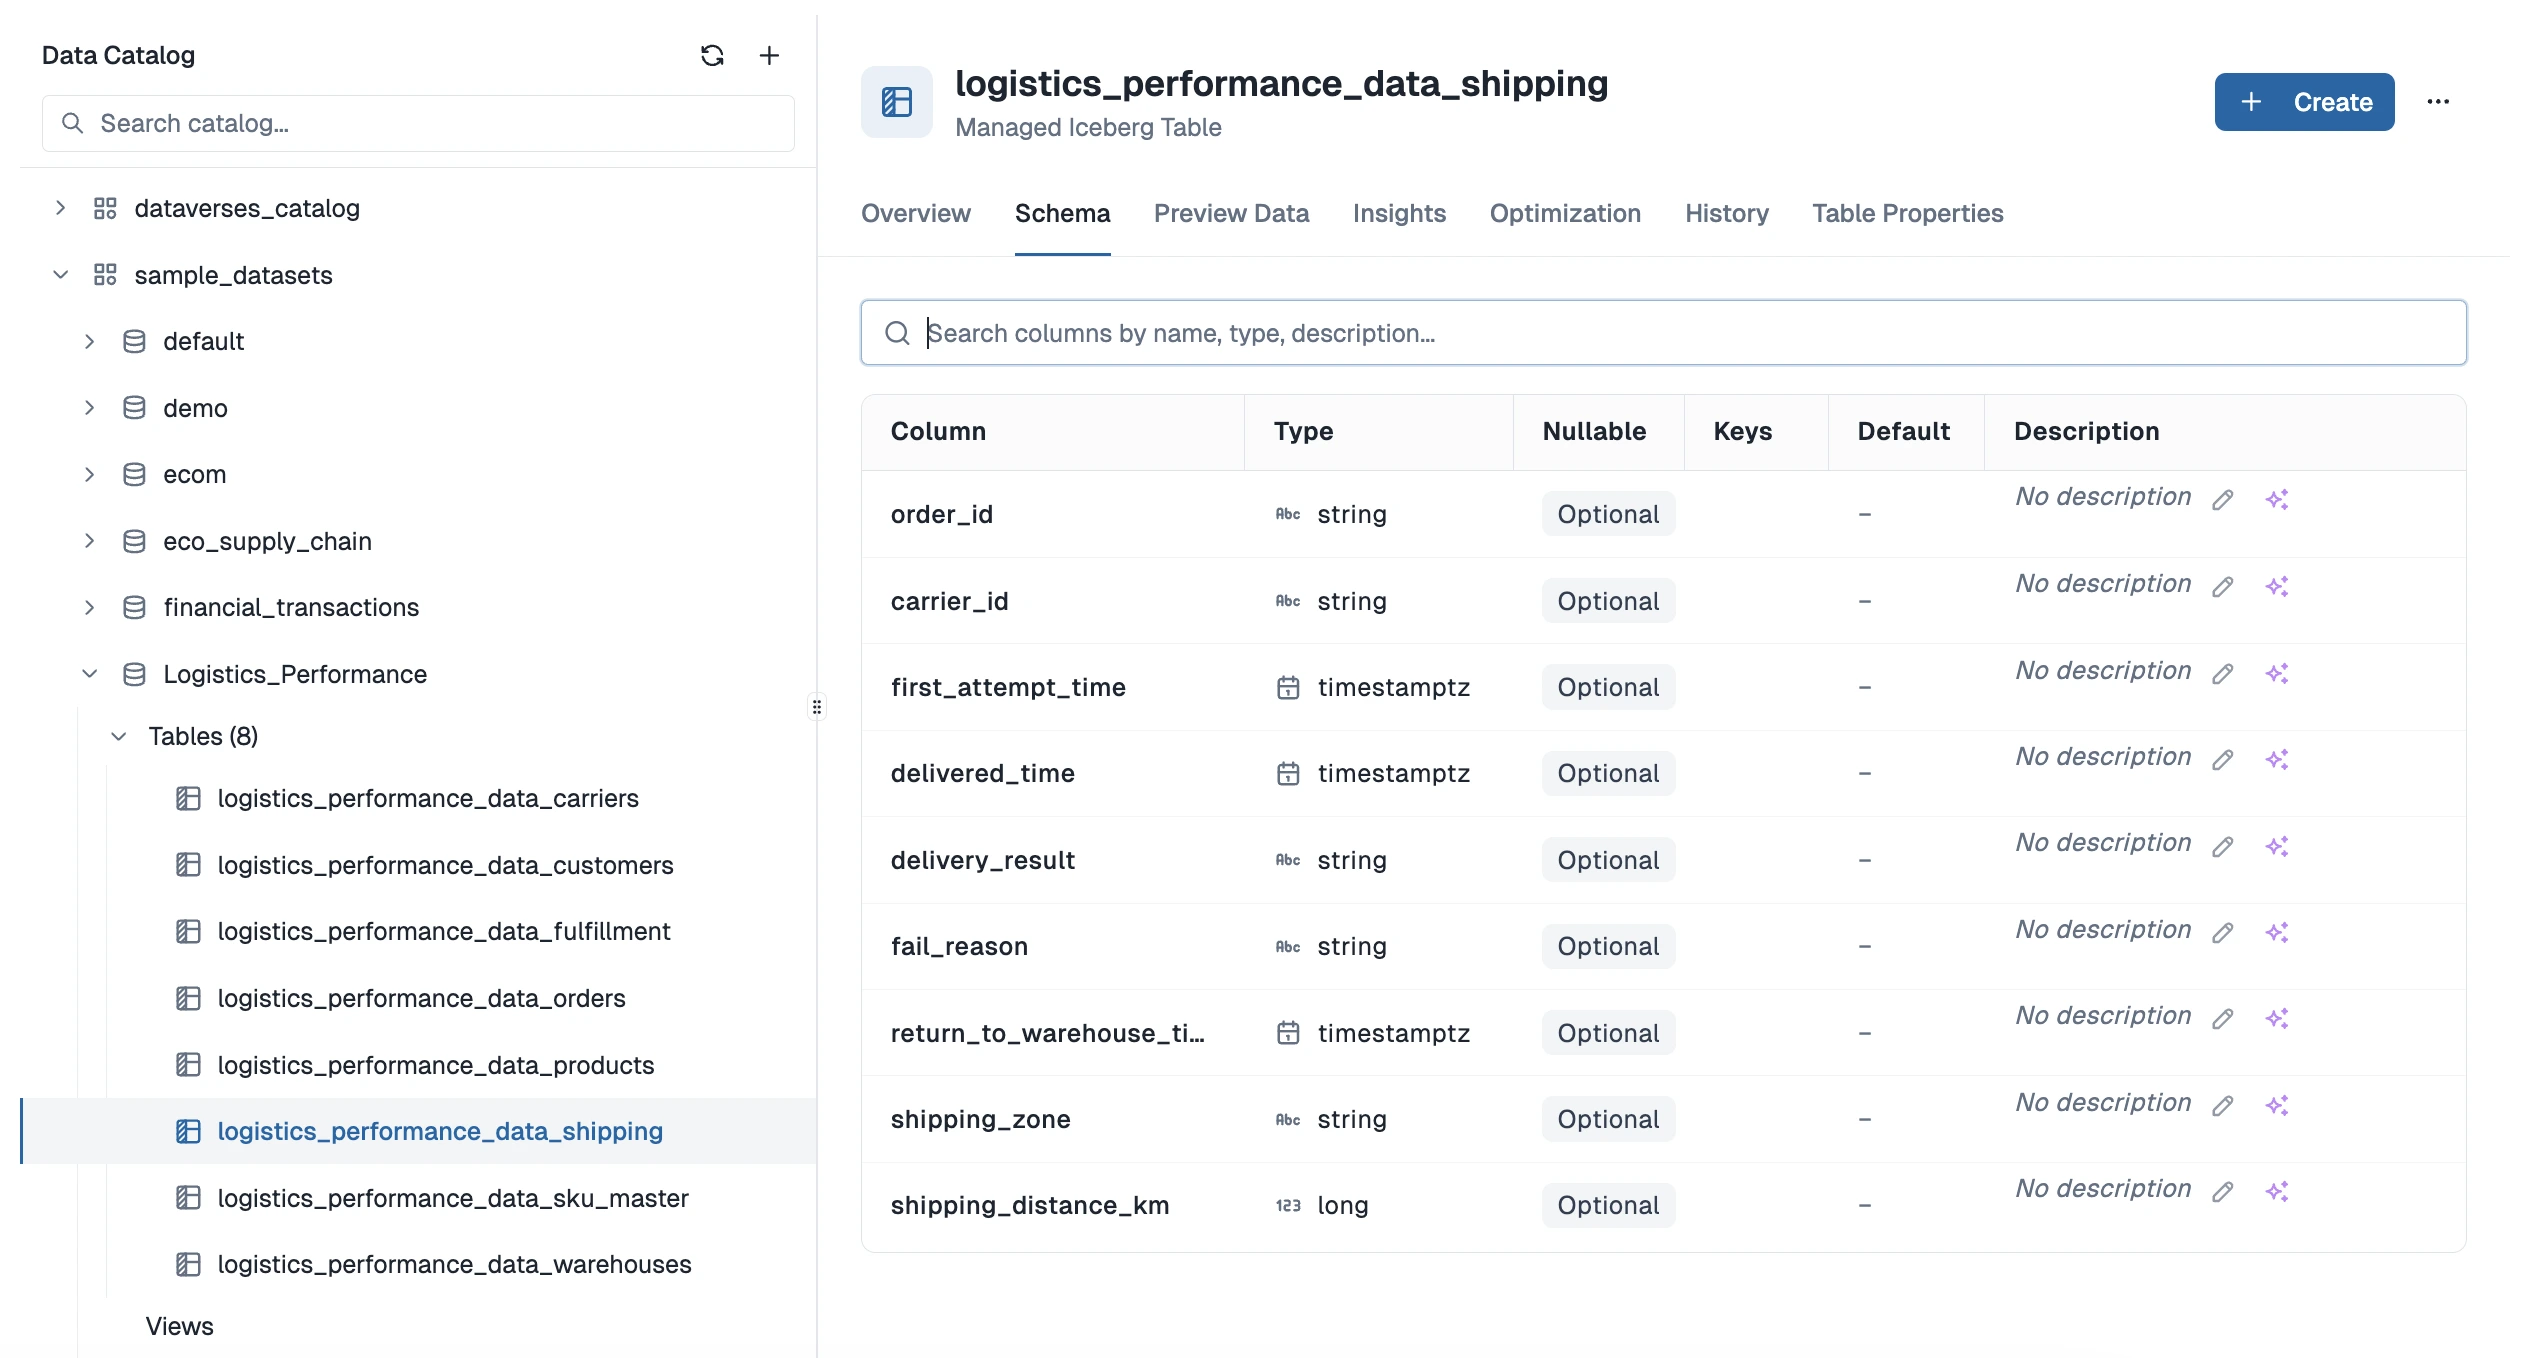Click the Optional badge for fail_reason

(1607, 945)
